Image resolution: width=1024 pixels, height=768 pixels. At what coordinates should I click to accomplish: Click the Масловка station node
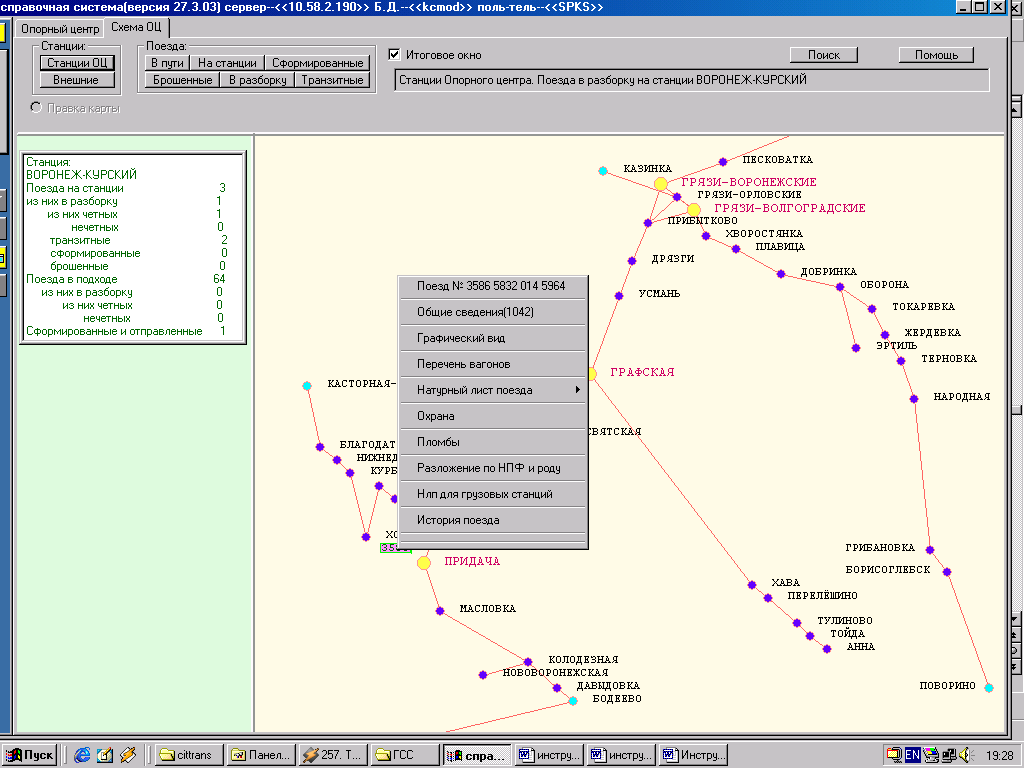point(440,611)
